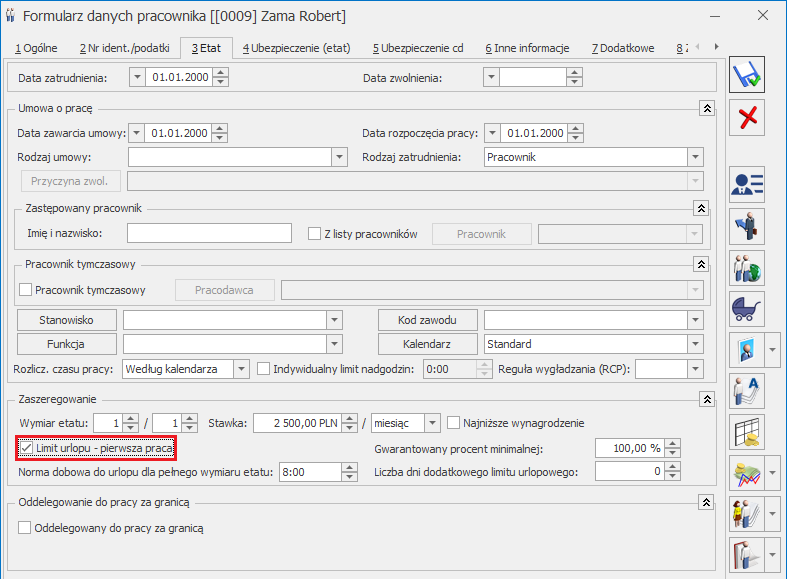Collapse the 'Zaszeregowanie' section

pos(707,399)
